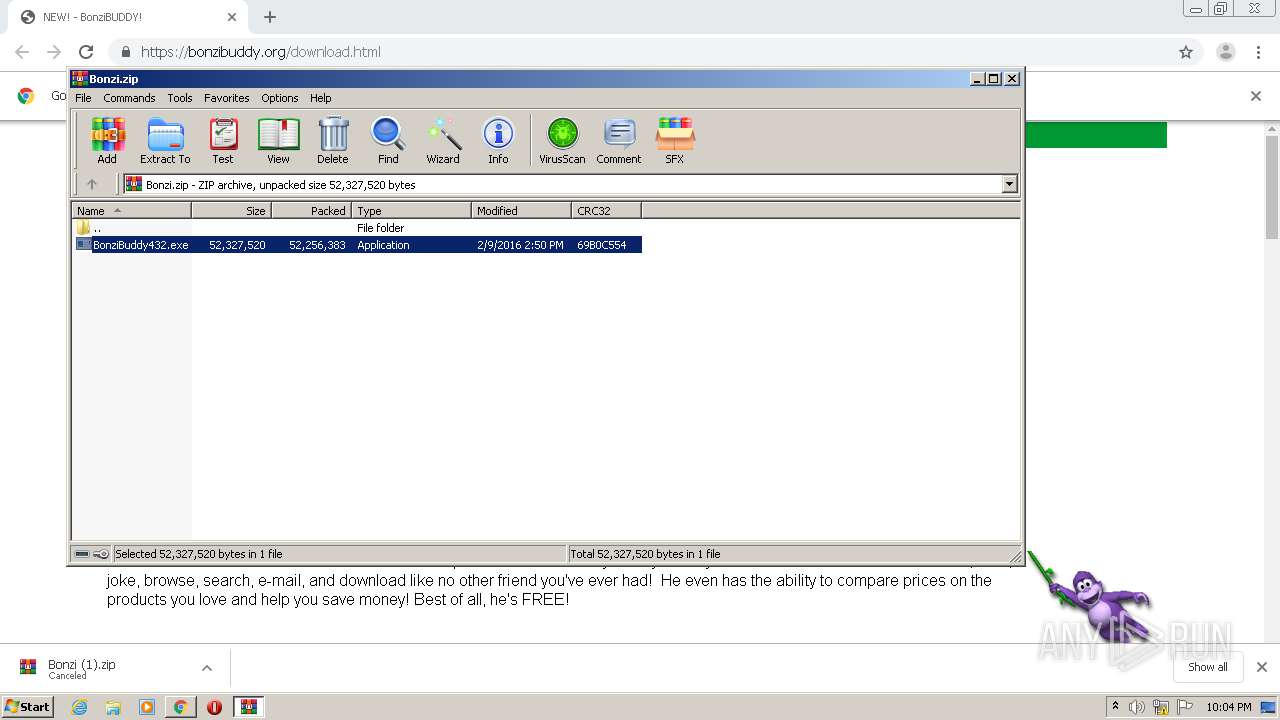The height and width of the screenshot is (720, 1280).
Task: Click the SFX toolbar icon
Action: 675,140
